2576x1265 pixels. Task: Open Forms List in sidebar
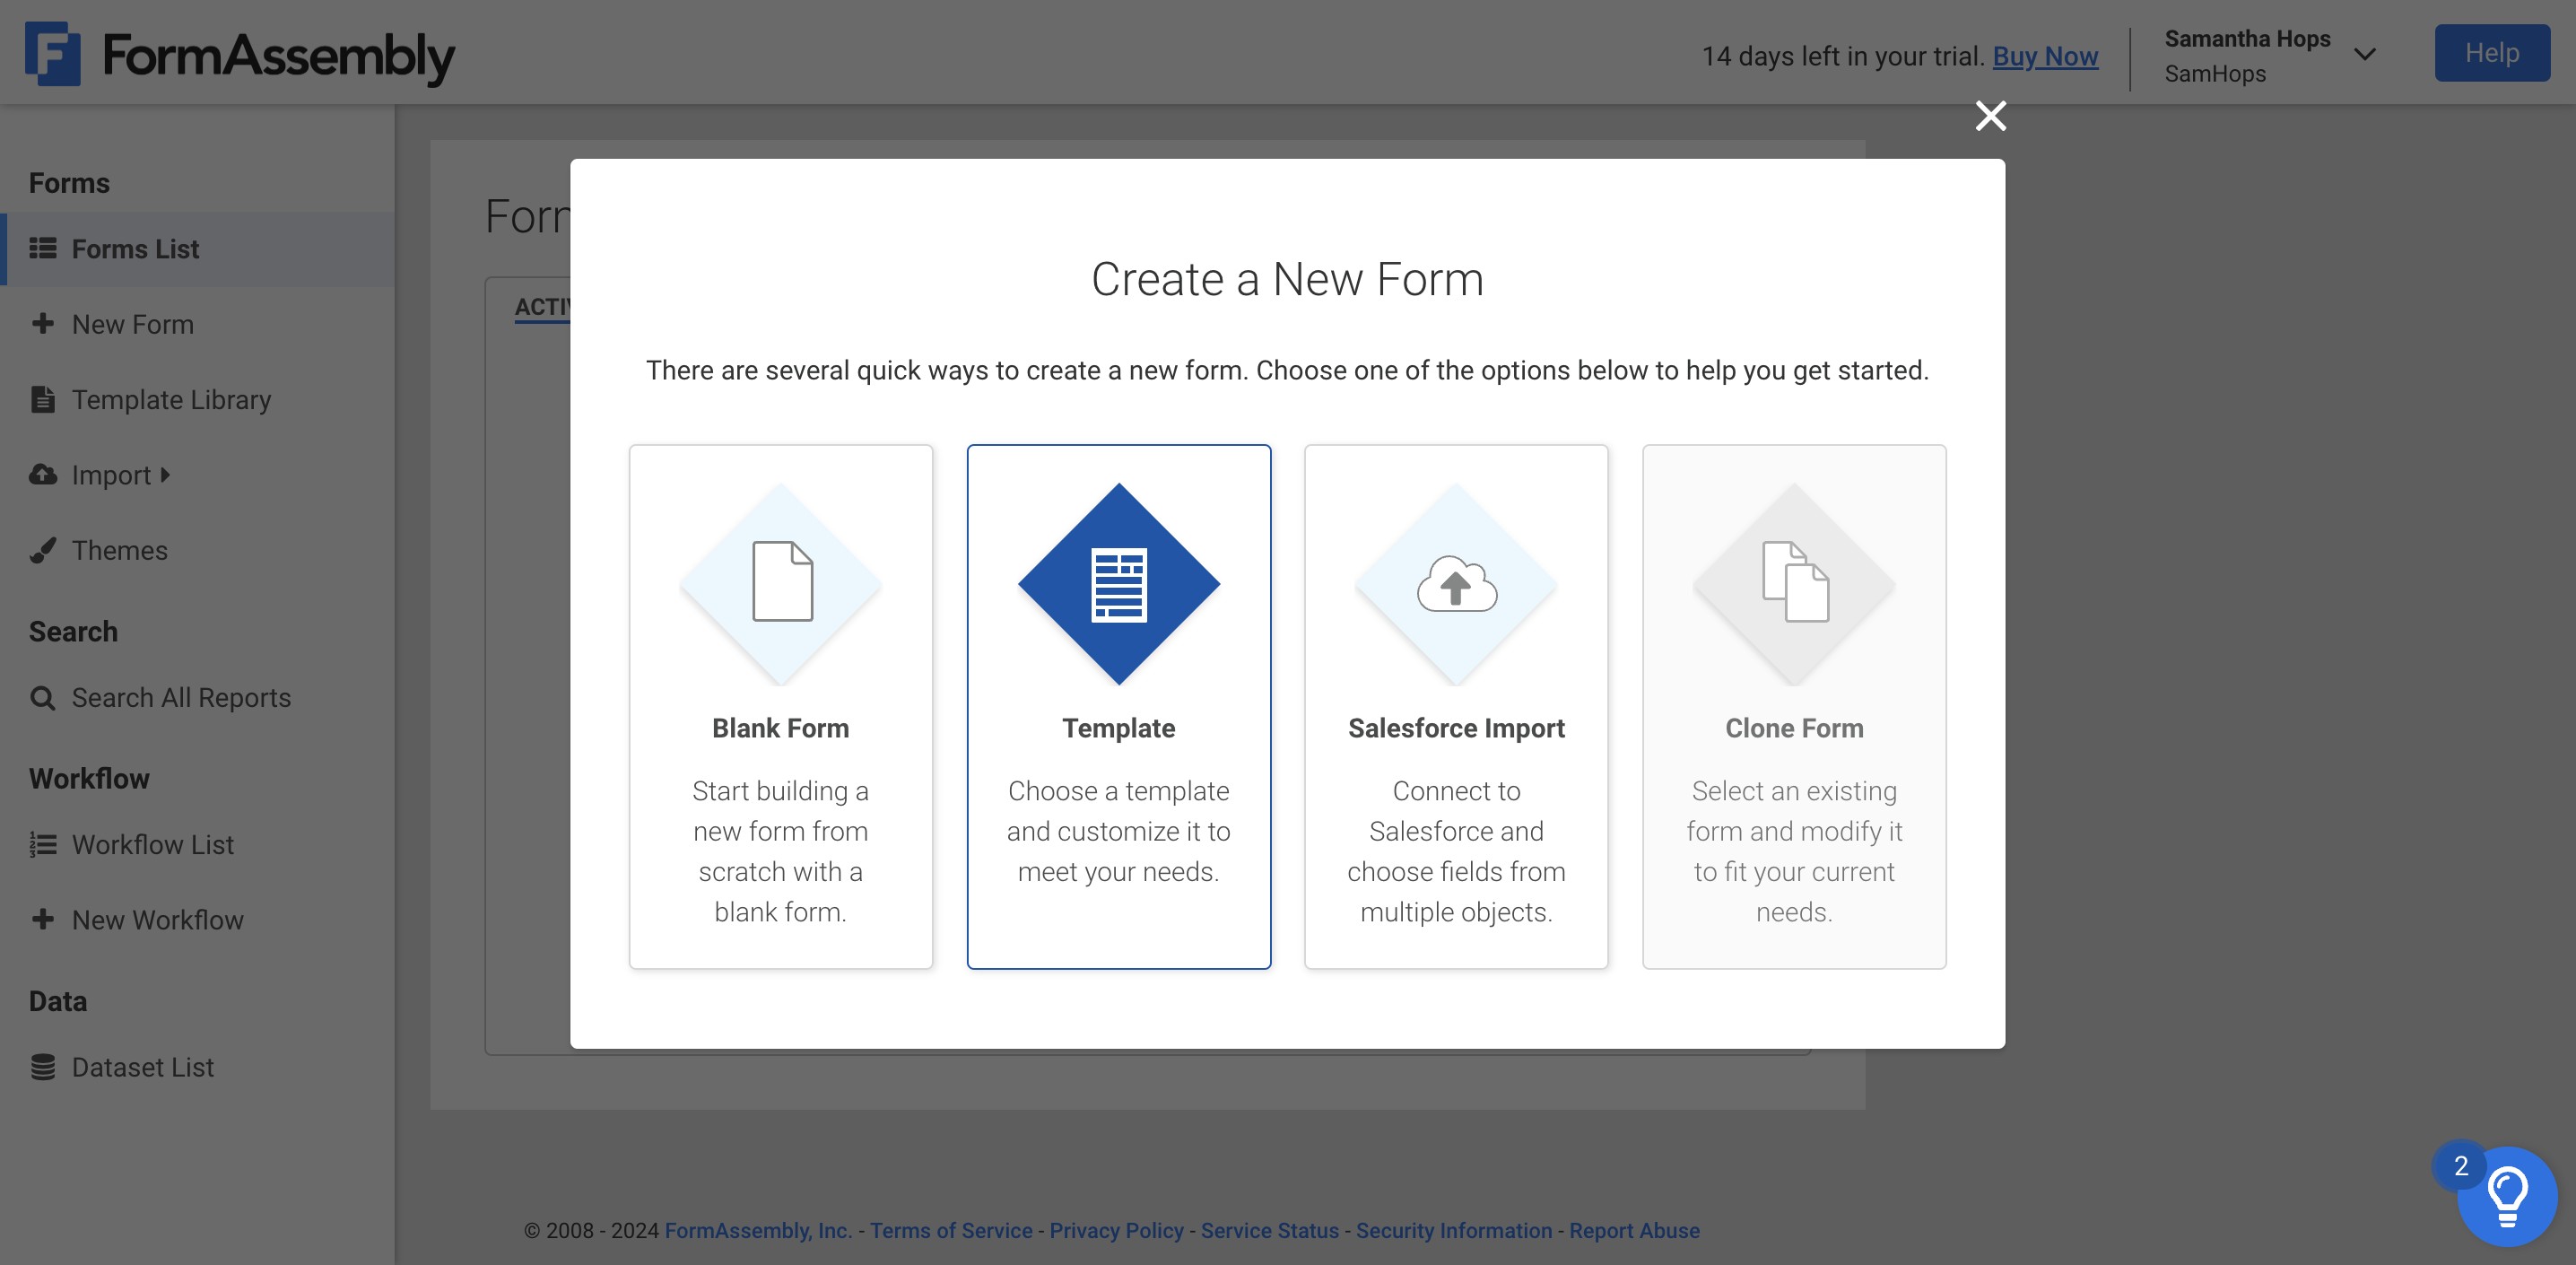(x=197, y=249)
